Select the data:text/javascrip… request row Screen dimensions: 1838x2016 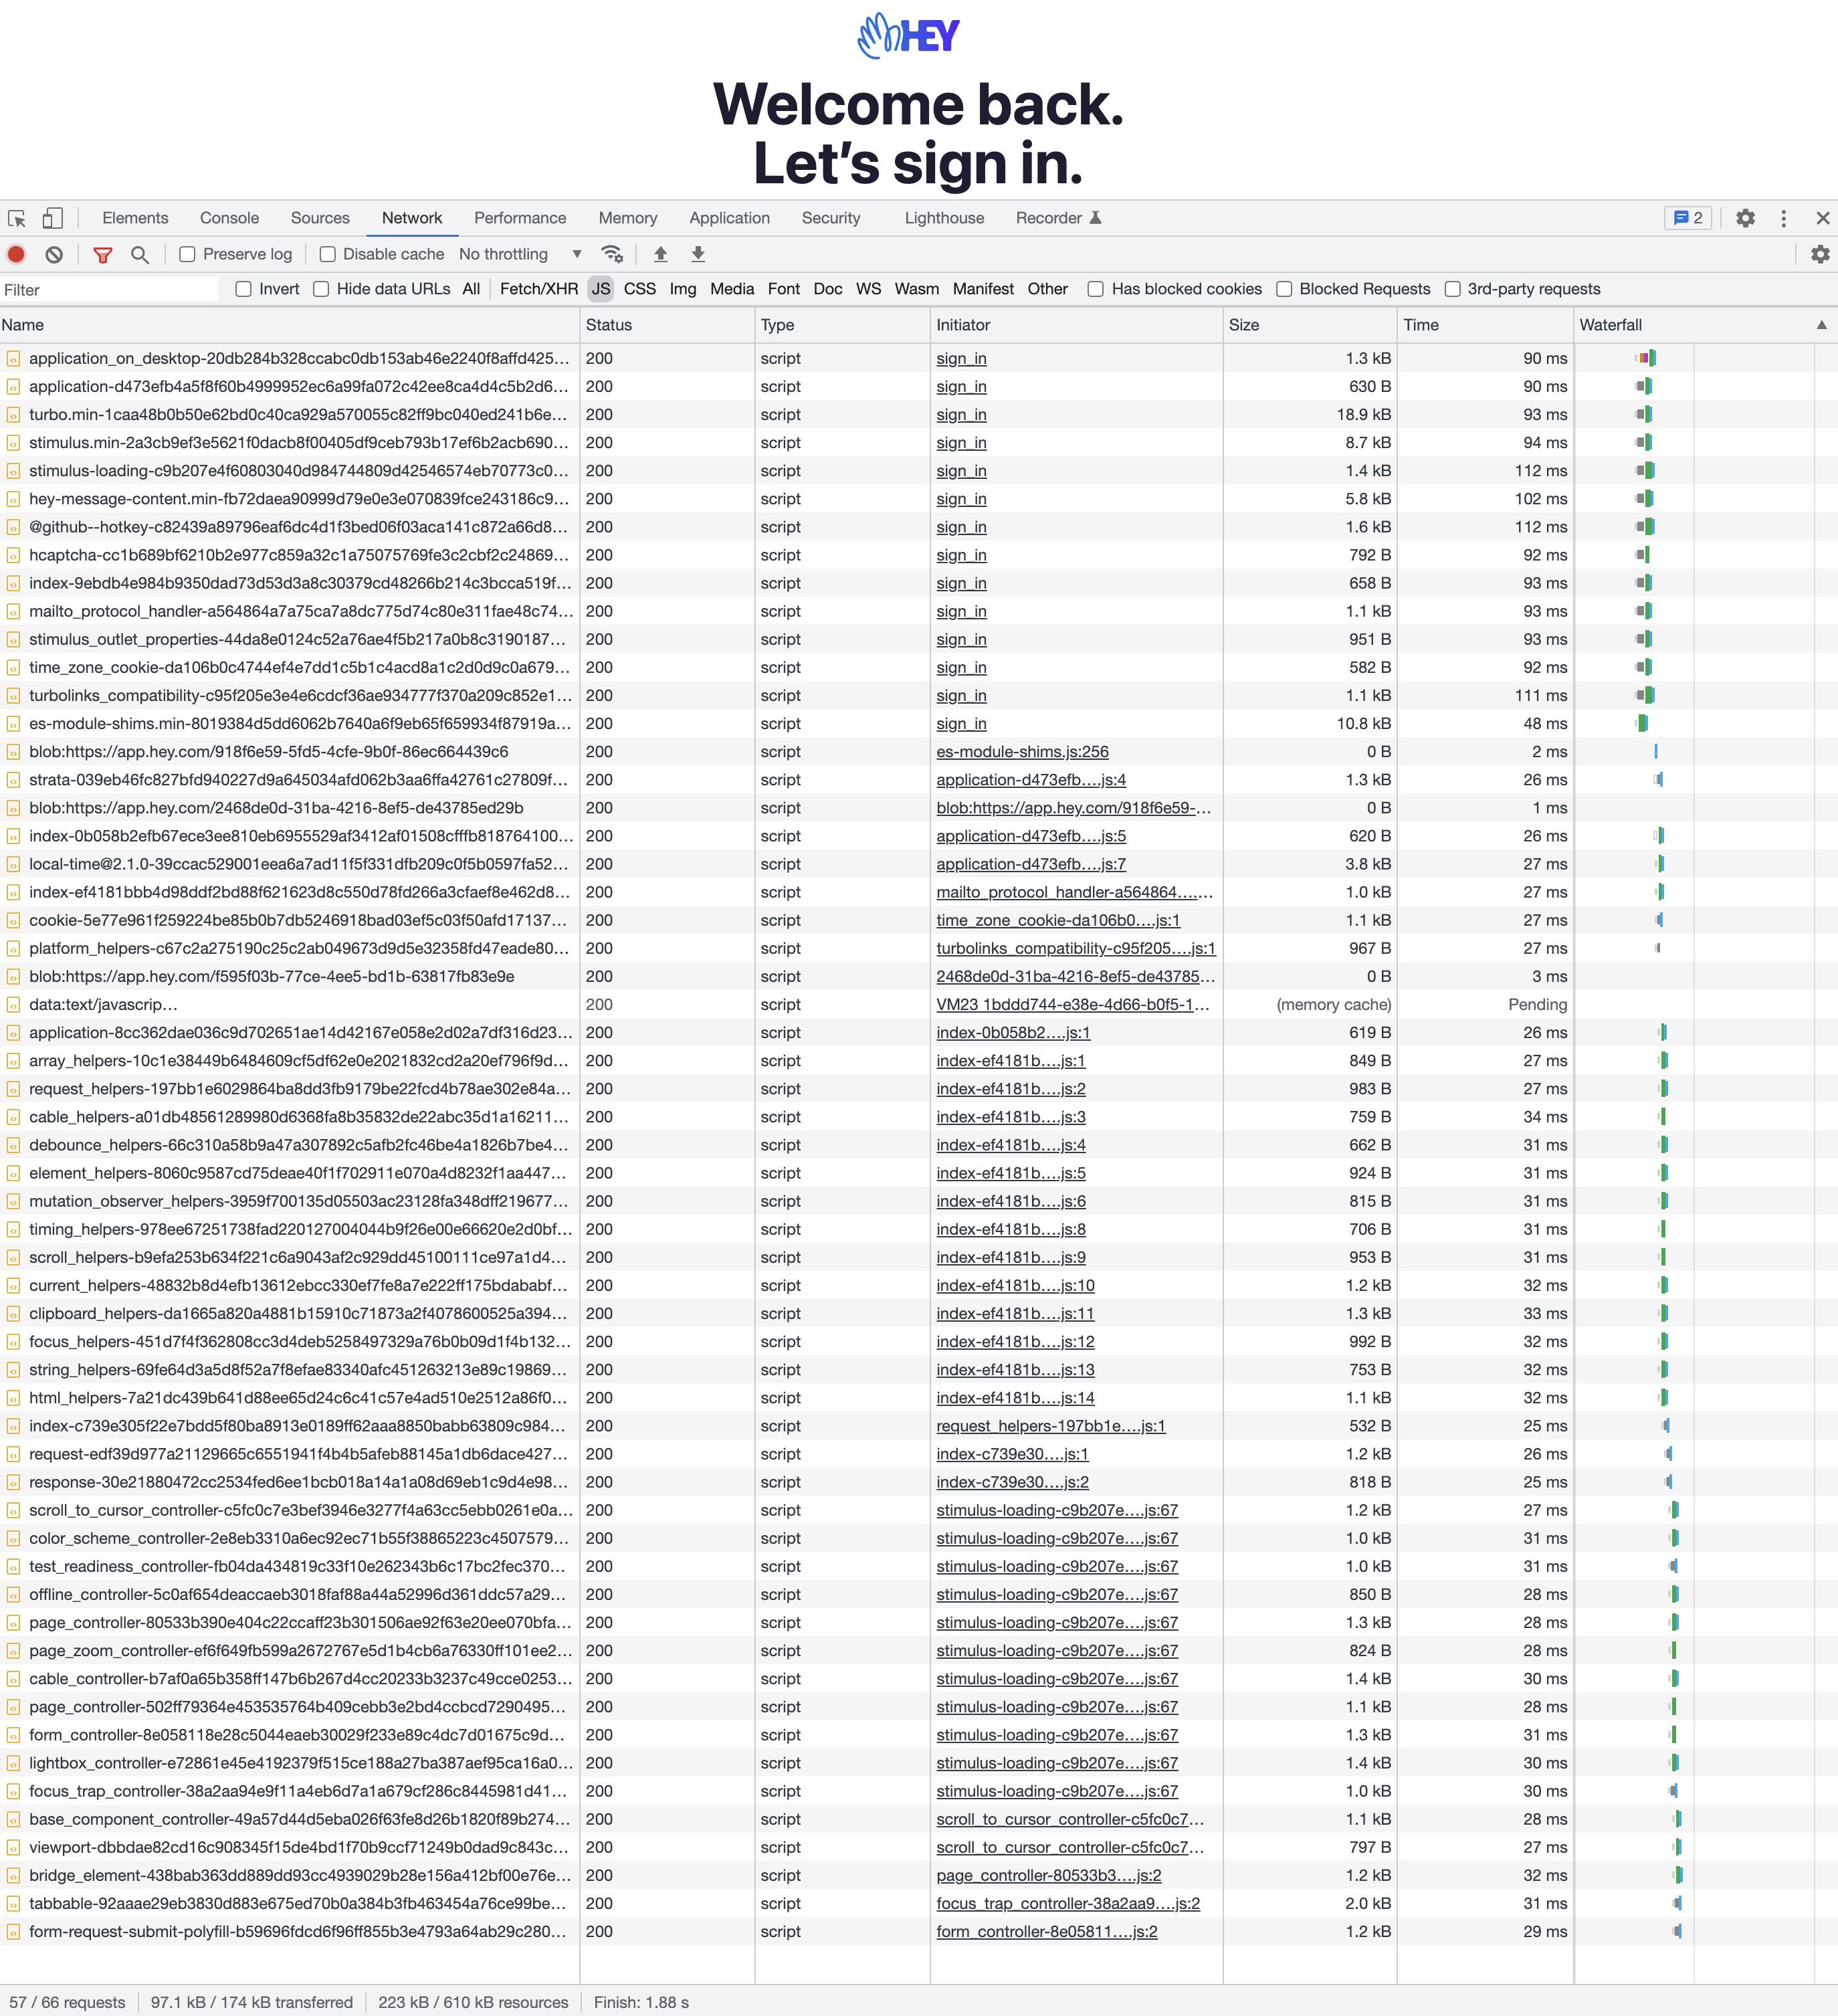point(919,1005)
